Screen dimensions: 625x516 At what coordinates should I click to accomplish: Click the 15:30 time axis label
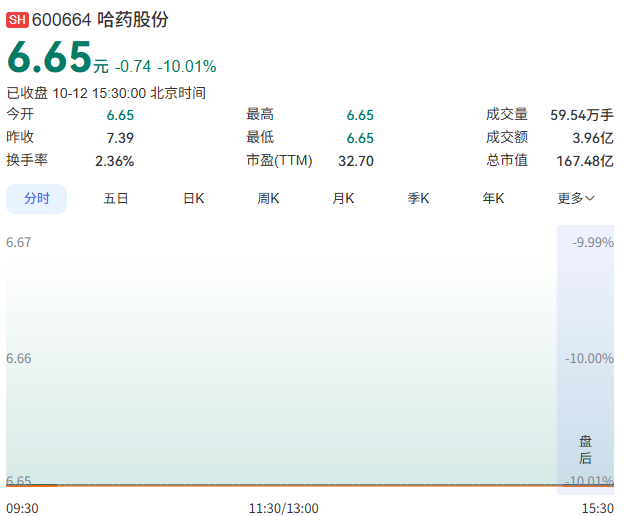[x=597, y=508]
